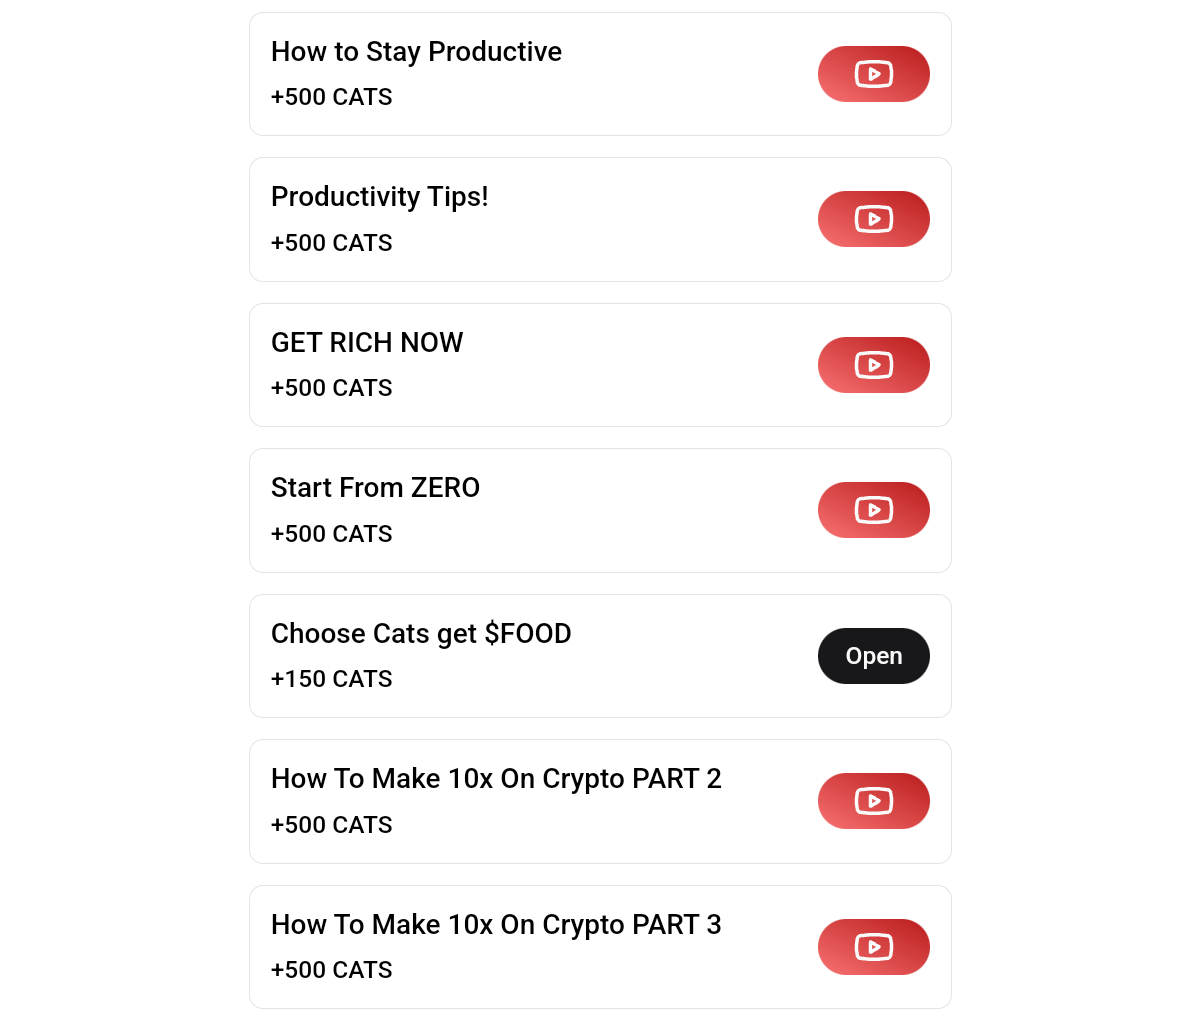Click the +500 CATS label under GET RICH NOW
Image resolution: width=1182 pixels, height=1022 pixels.
point(332,388)
